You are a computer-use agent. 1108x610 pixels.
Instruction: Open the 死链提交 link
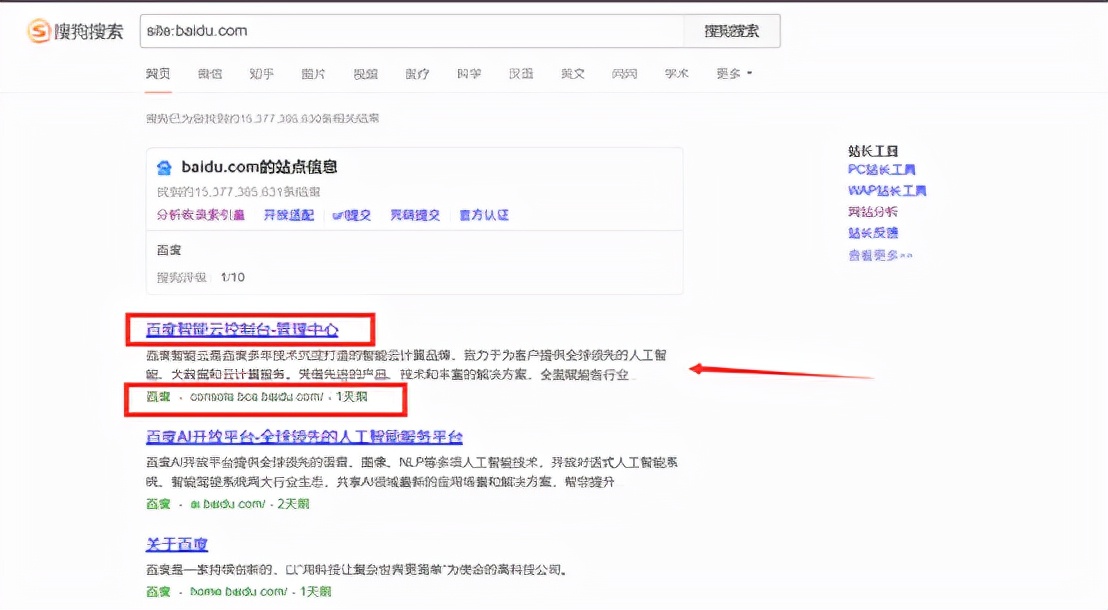pyautogui.click(x=415, y=215)
